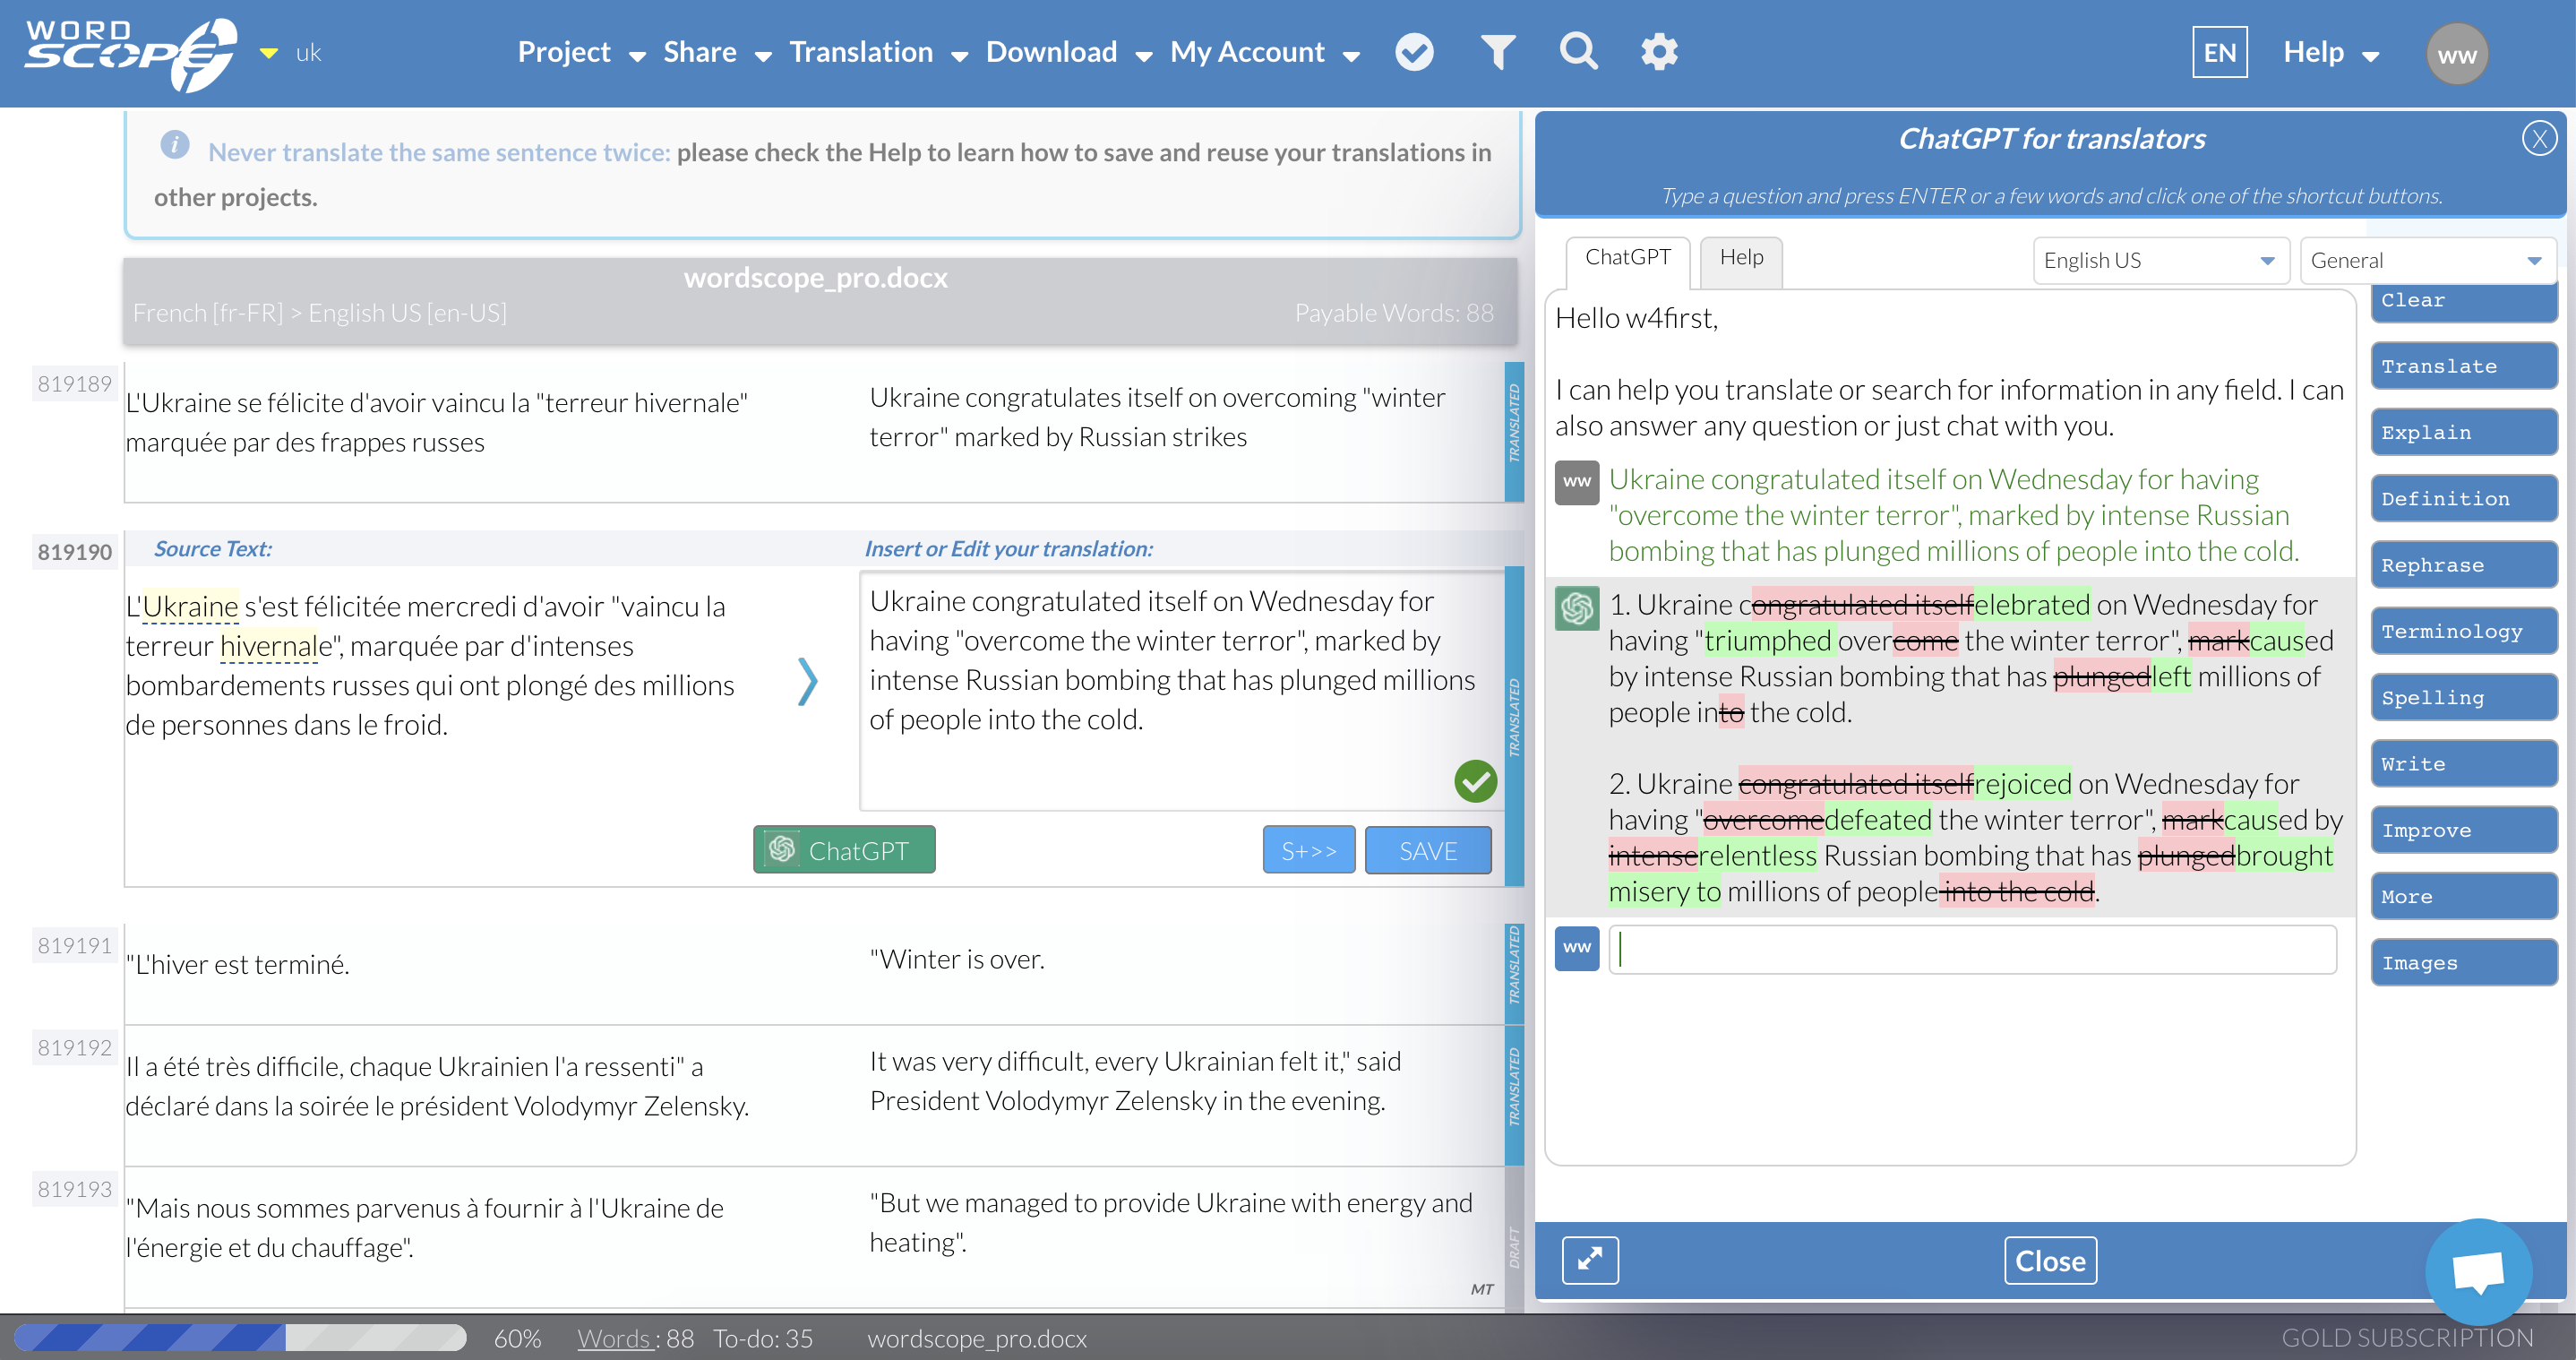This screenshot has width=2576, height=1360.
Task: Click into the translation edit box for segment 819190
Action: [1181, 690]
